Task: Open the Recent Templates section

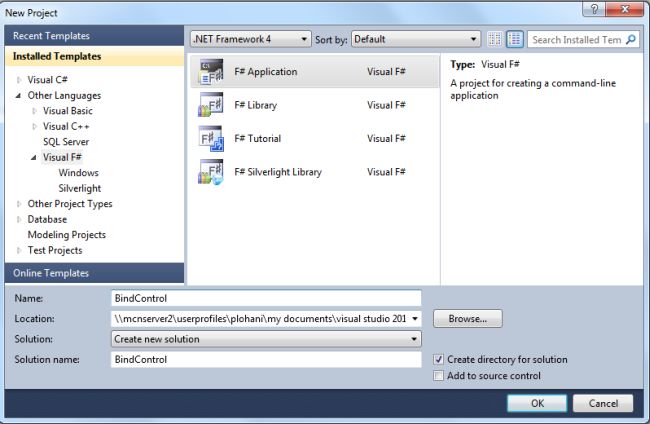Action: [95, 36]
